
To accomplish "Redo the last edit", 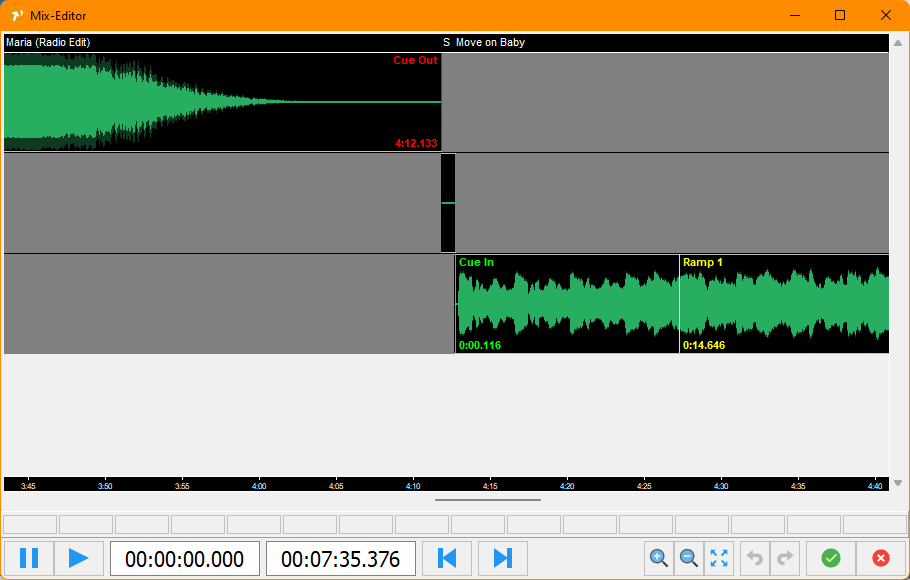I will tap(785, 559).
